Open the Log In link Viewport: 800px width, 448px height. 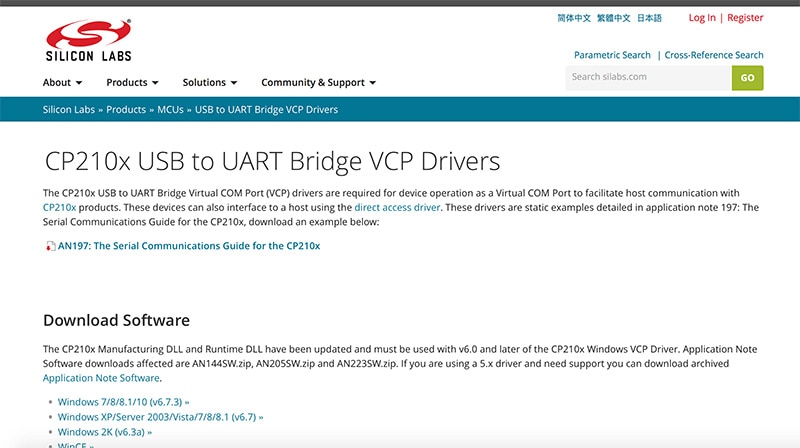click(702, 18)
